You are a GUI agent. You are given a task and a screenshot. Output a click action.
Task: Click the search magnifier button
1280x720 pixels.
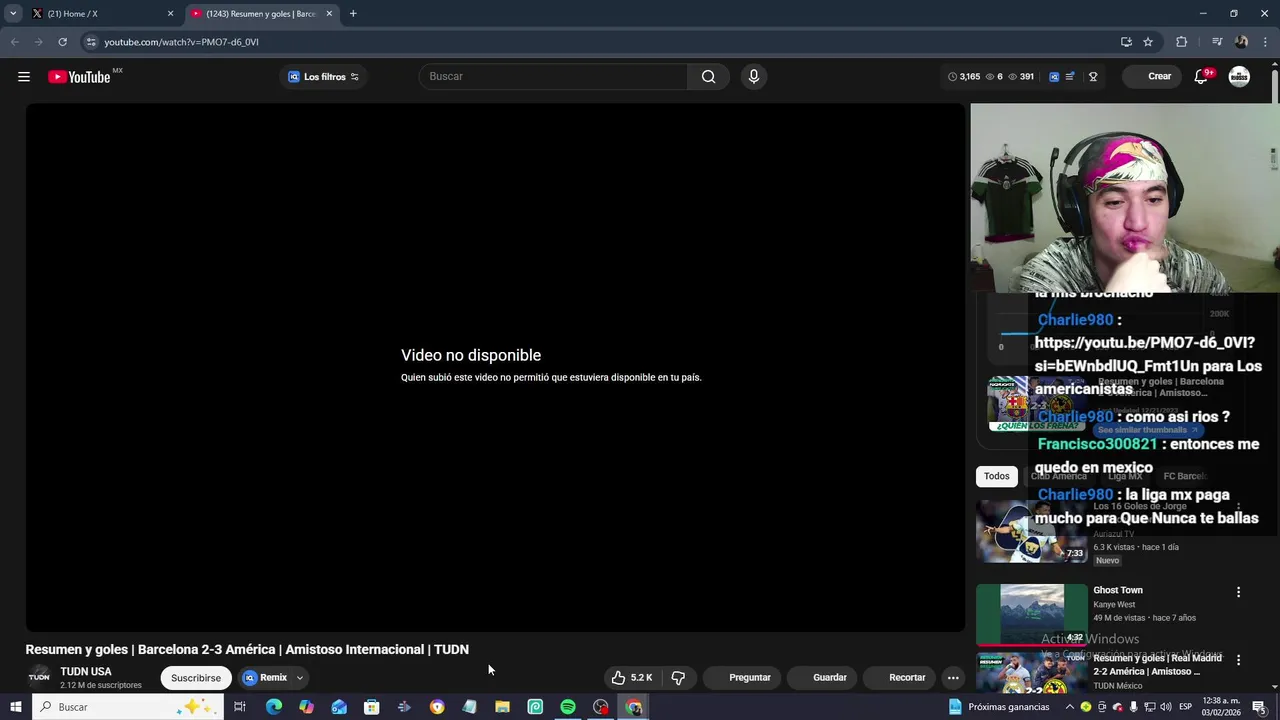(708, 77)
